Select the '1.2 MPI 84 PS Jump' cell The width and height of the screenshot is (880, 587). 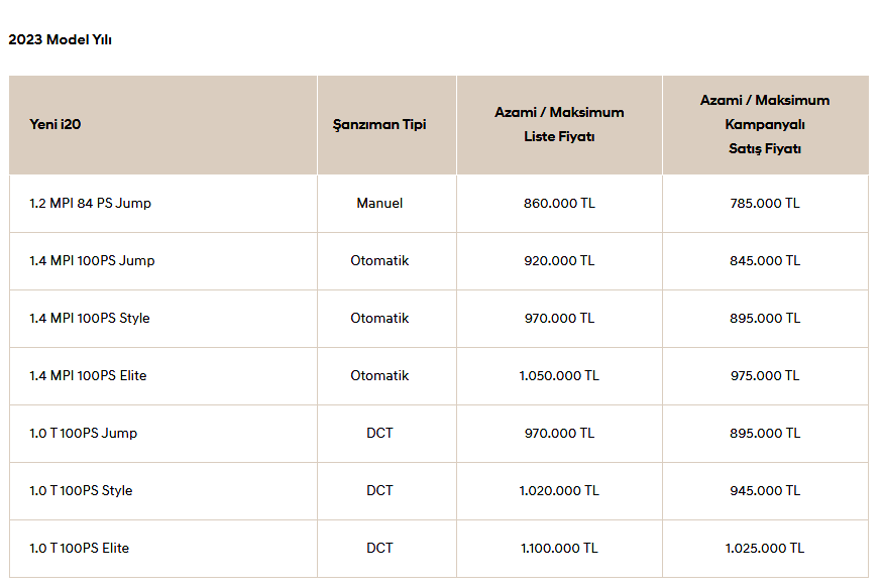tap(90, 203)
